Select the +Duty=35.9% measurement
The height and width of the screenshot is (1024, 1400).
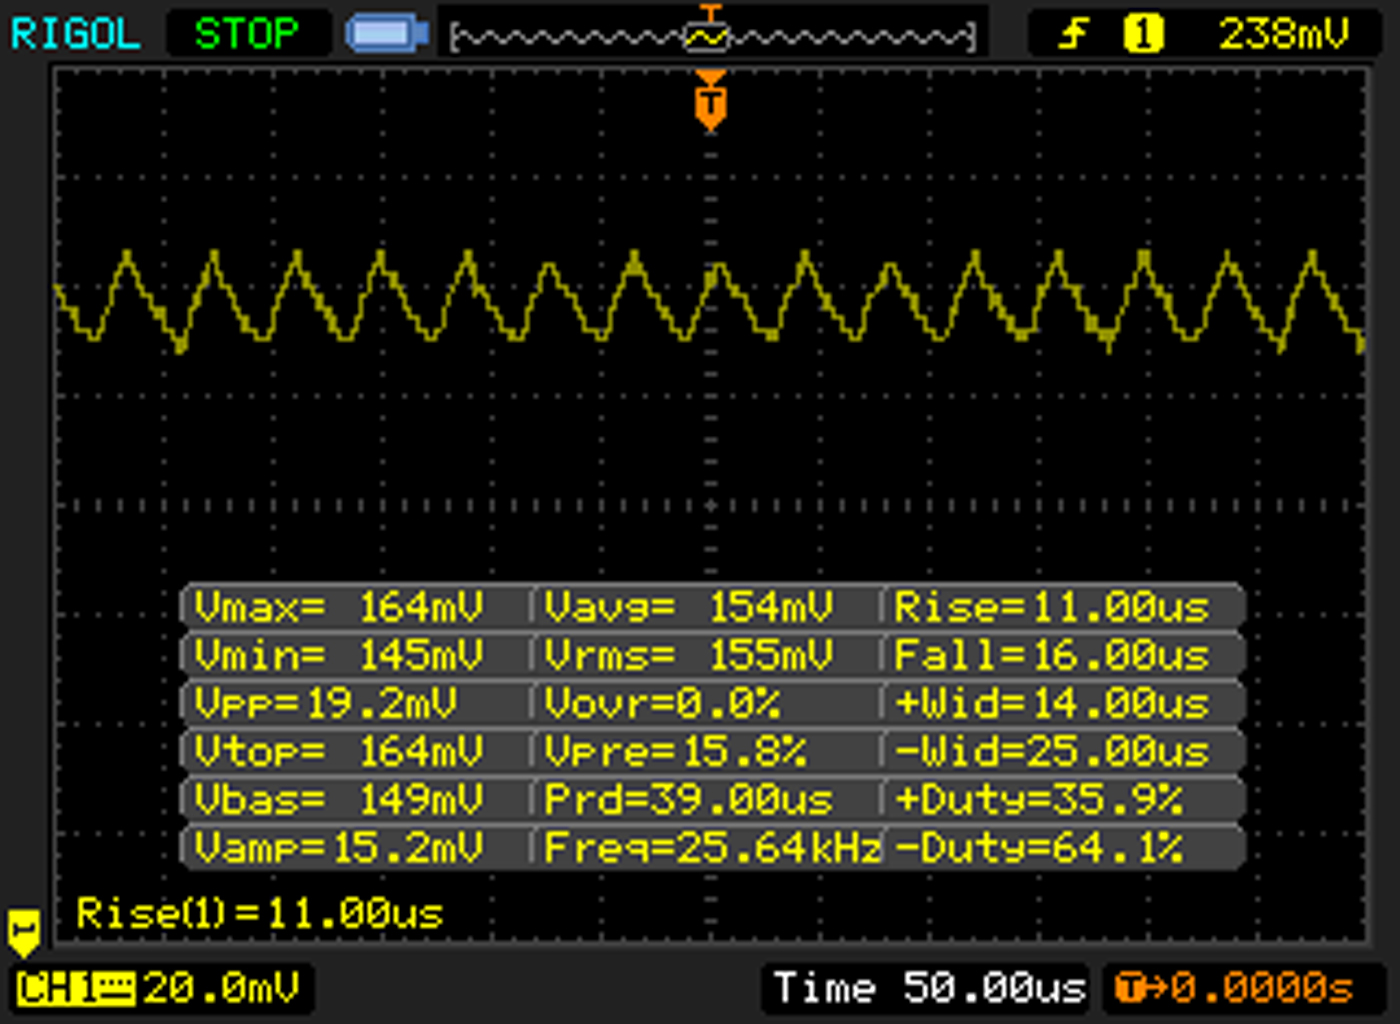[x=1039, y=799]
